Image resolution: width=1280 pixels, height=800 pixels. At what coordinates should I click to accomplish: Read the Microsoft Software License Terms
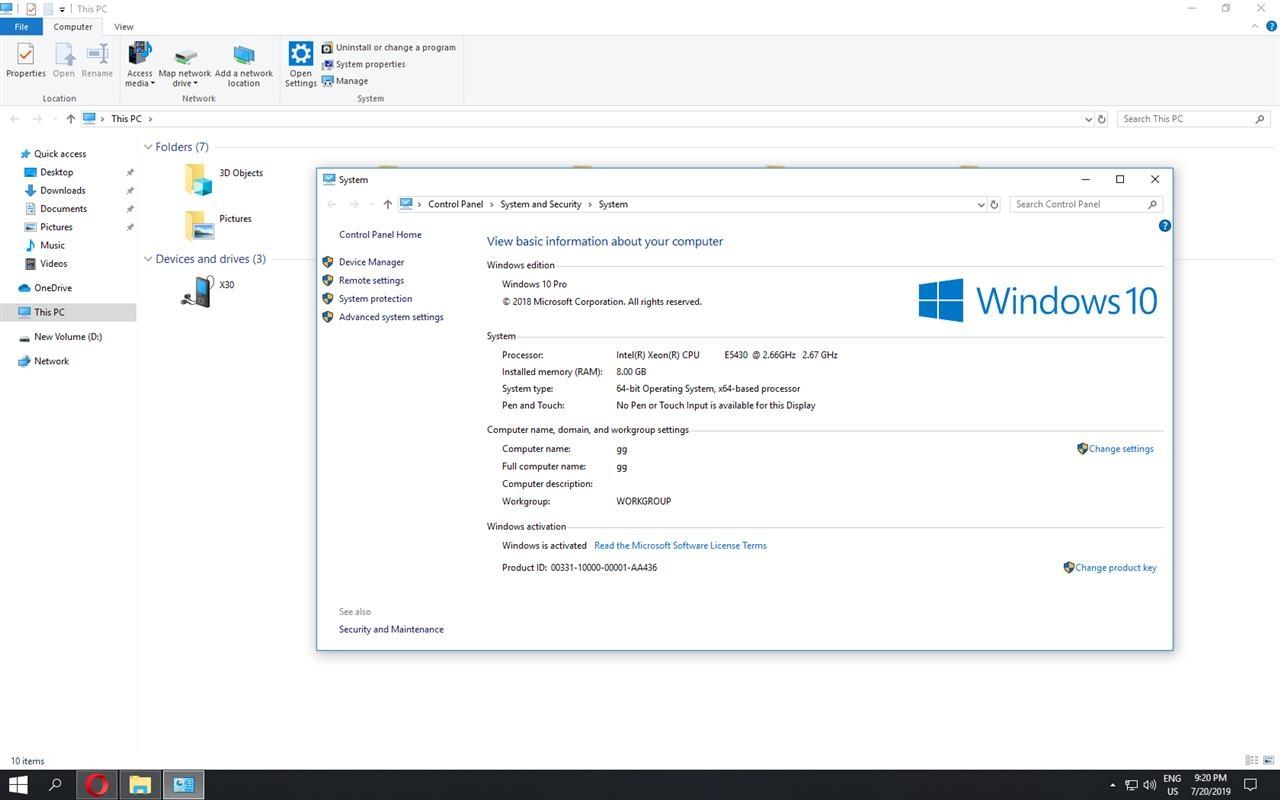[x=680, y=546]
